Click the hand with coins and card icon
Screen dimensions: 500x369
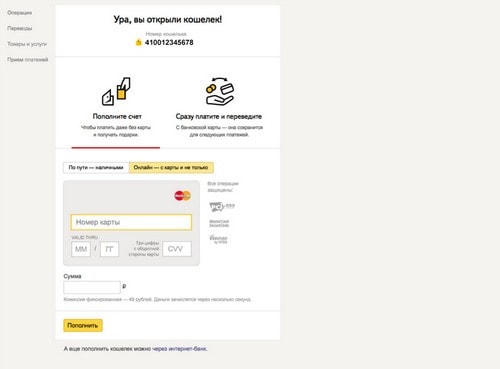pyautogui.click(x=219, y=91)
